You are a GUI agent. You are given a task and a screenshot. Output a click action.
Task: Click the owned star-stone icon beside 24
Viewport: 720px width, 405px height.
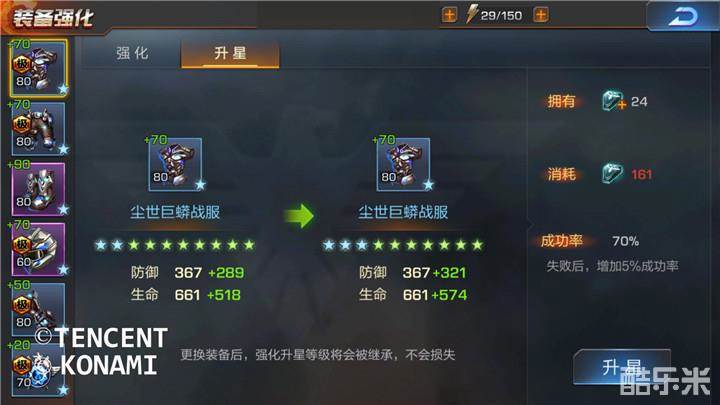[613, 101]
